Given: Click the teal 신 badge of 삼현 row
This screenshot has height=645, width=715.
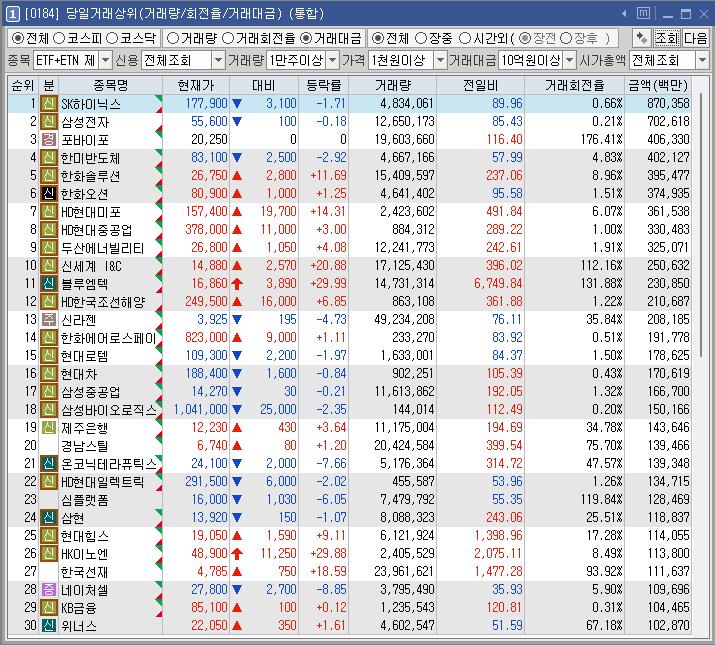Looking at the screenshot, I should click(49, 518).
